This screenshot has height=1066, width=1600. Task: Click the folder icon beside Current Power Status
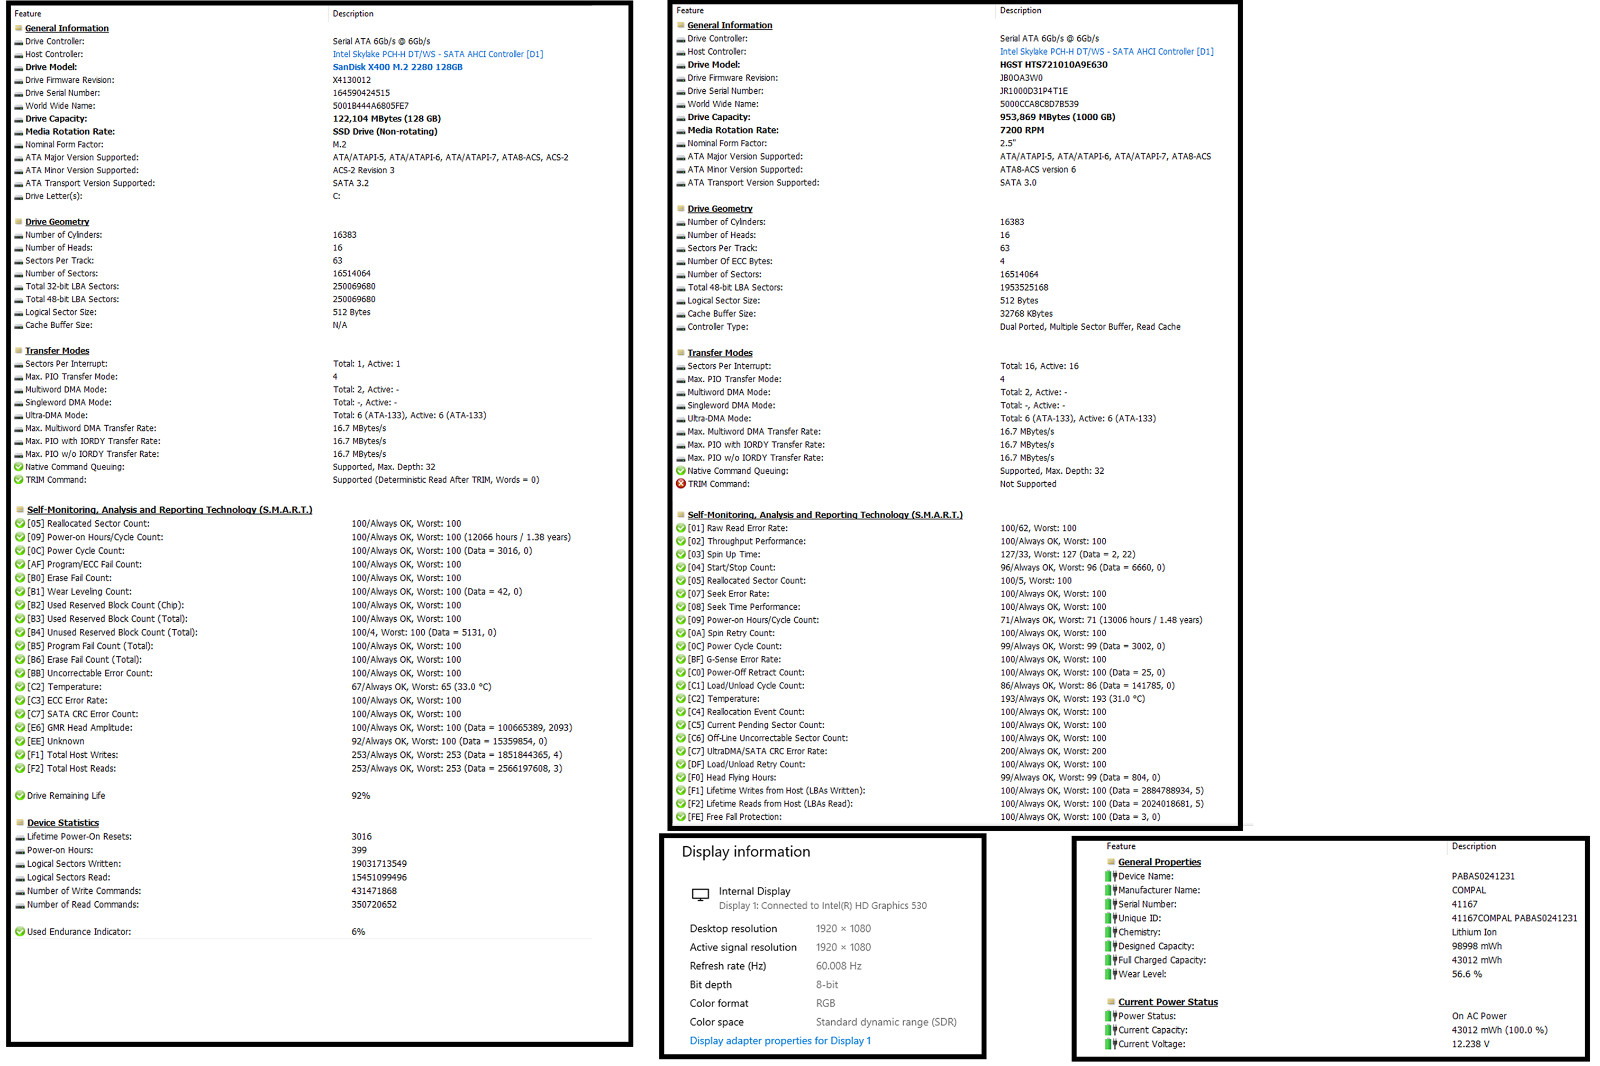pyautogui.click(x=1111, y=1002)
